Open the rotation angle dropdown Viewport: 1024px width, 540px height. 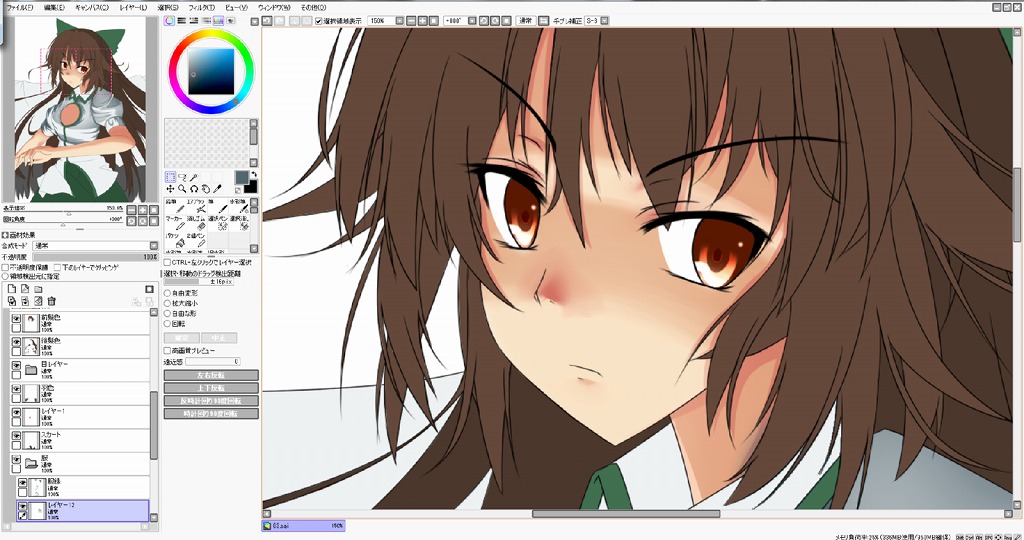pos(473,21)
